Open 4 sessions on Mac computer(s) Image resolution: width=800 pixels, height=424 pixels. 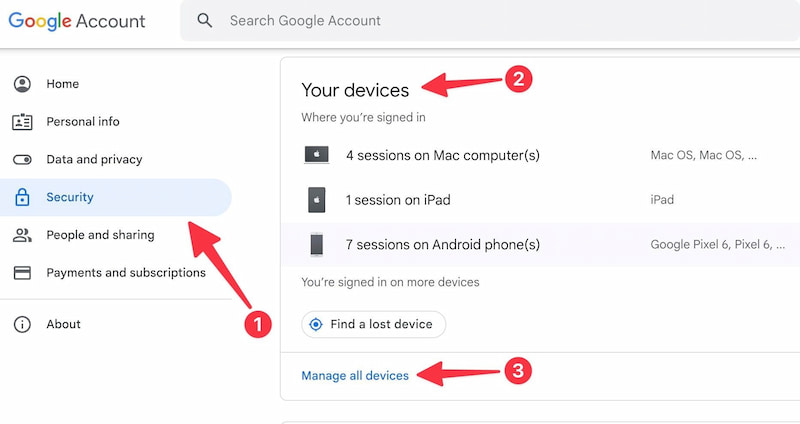[x=443, y=155]
